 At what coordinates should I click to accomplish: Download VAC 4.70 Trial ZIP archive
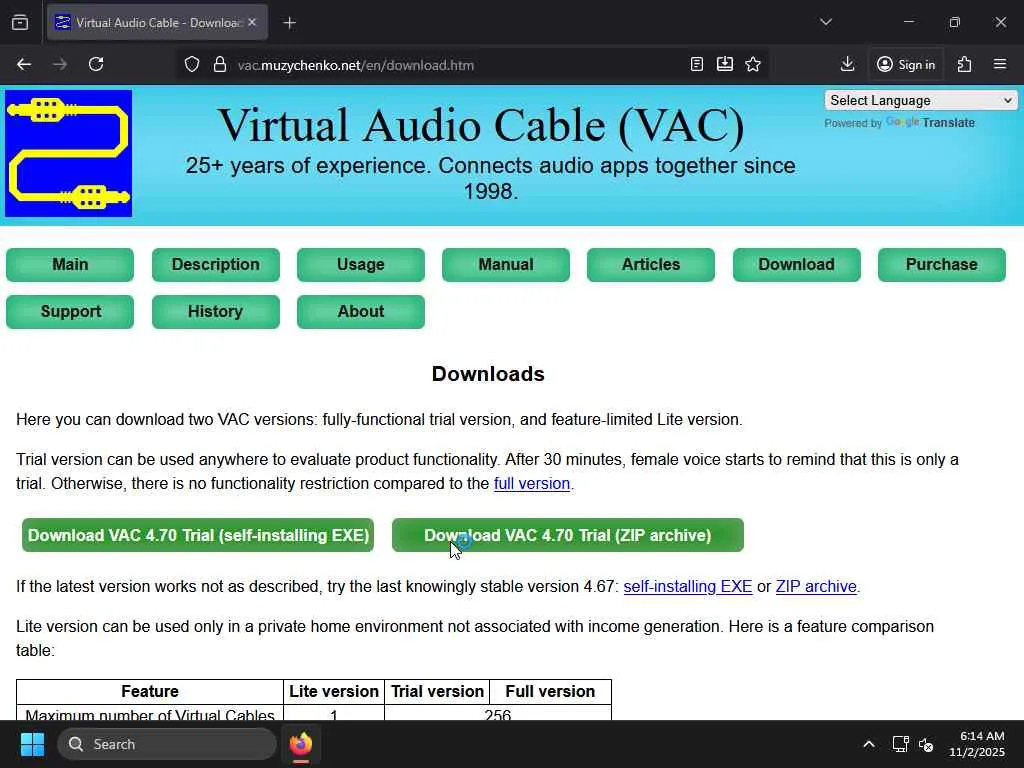(x=568, y=535)
